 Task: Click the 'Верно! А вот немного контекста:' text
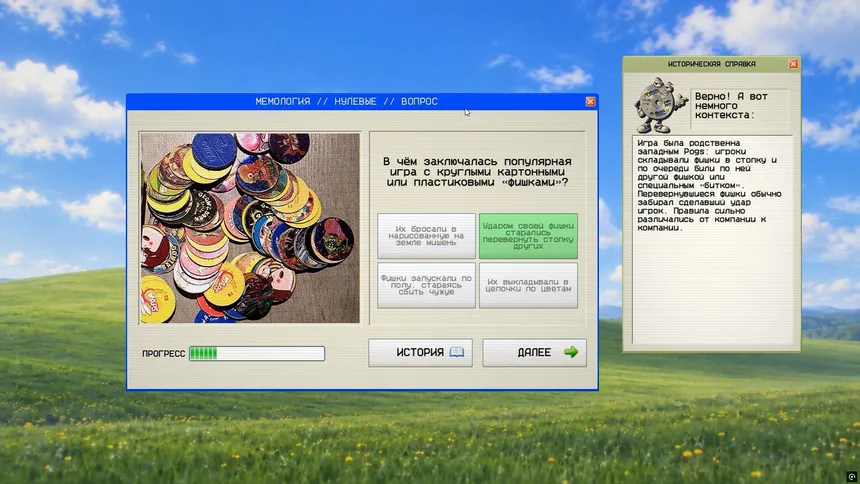tap(731, 105)
